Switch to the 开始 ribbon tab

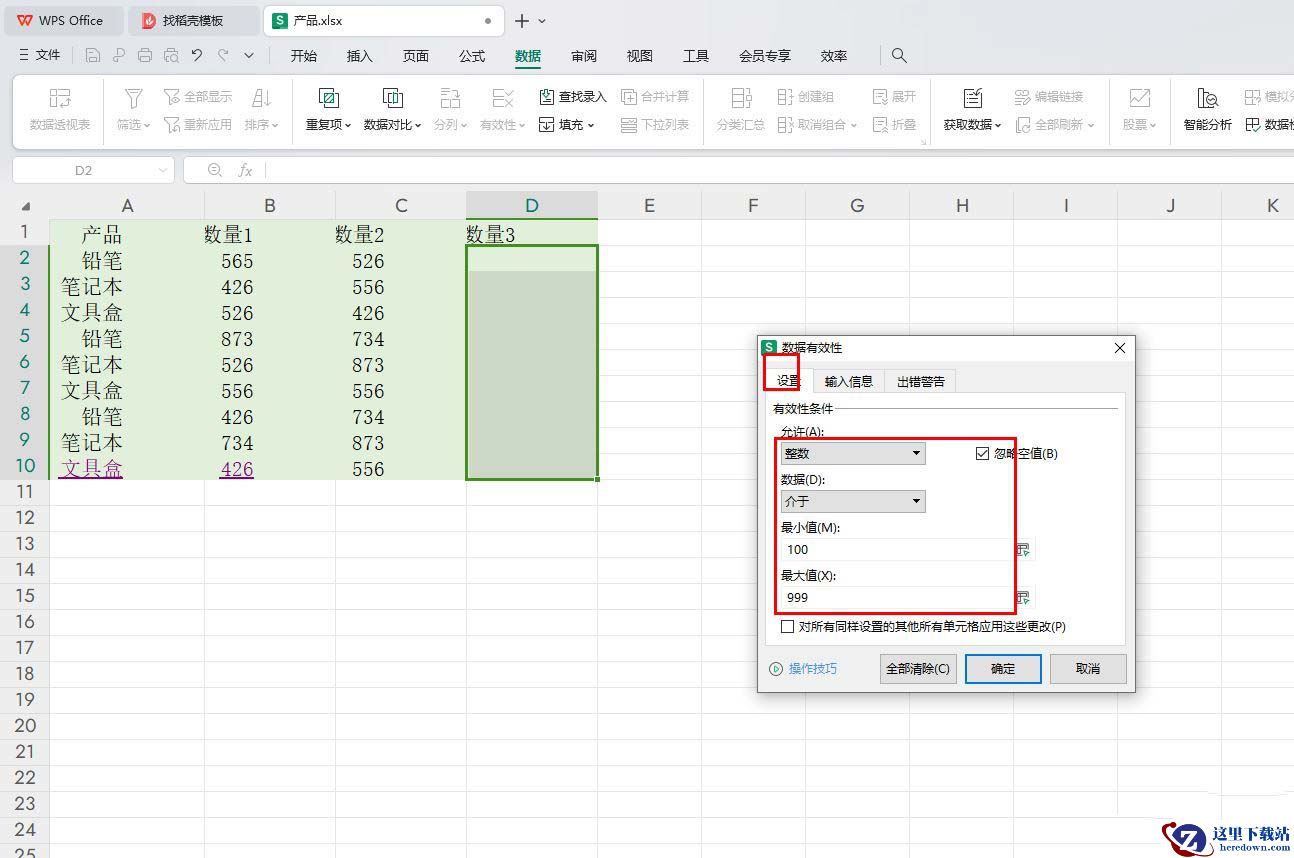click(304, 56)
